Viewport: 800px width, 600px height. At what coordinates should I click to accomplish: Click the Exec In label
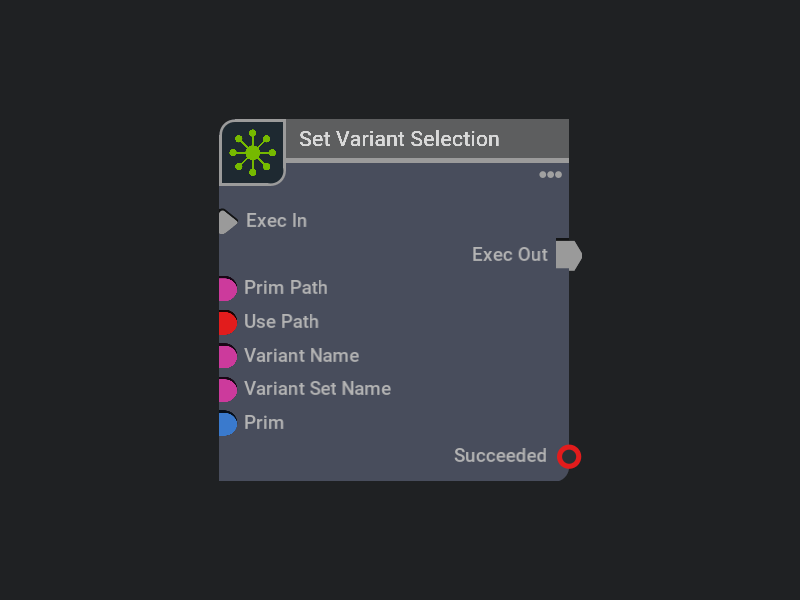[276, 221]
